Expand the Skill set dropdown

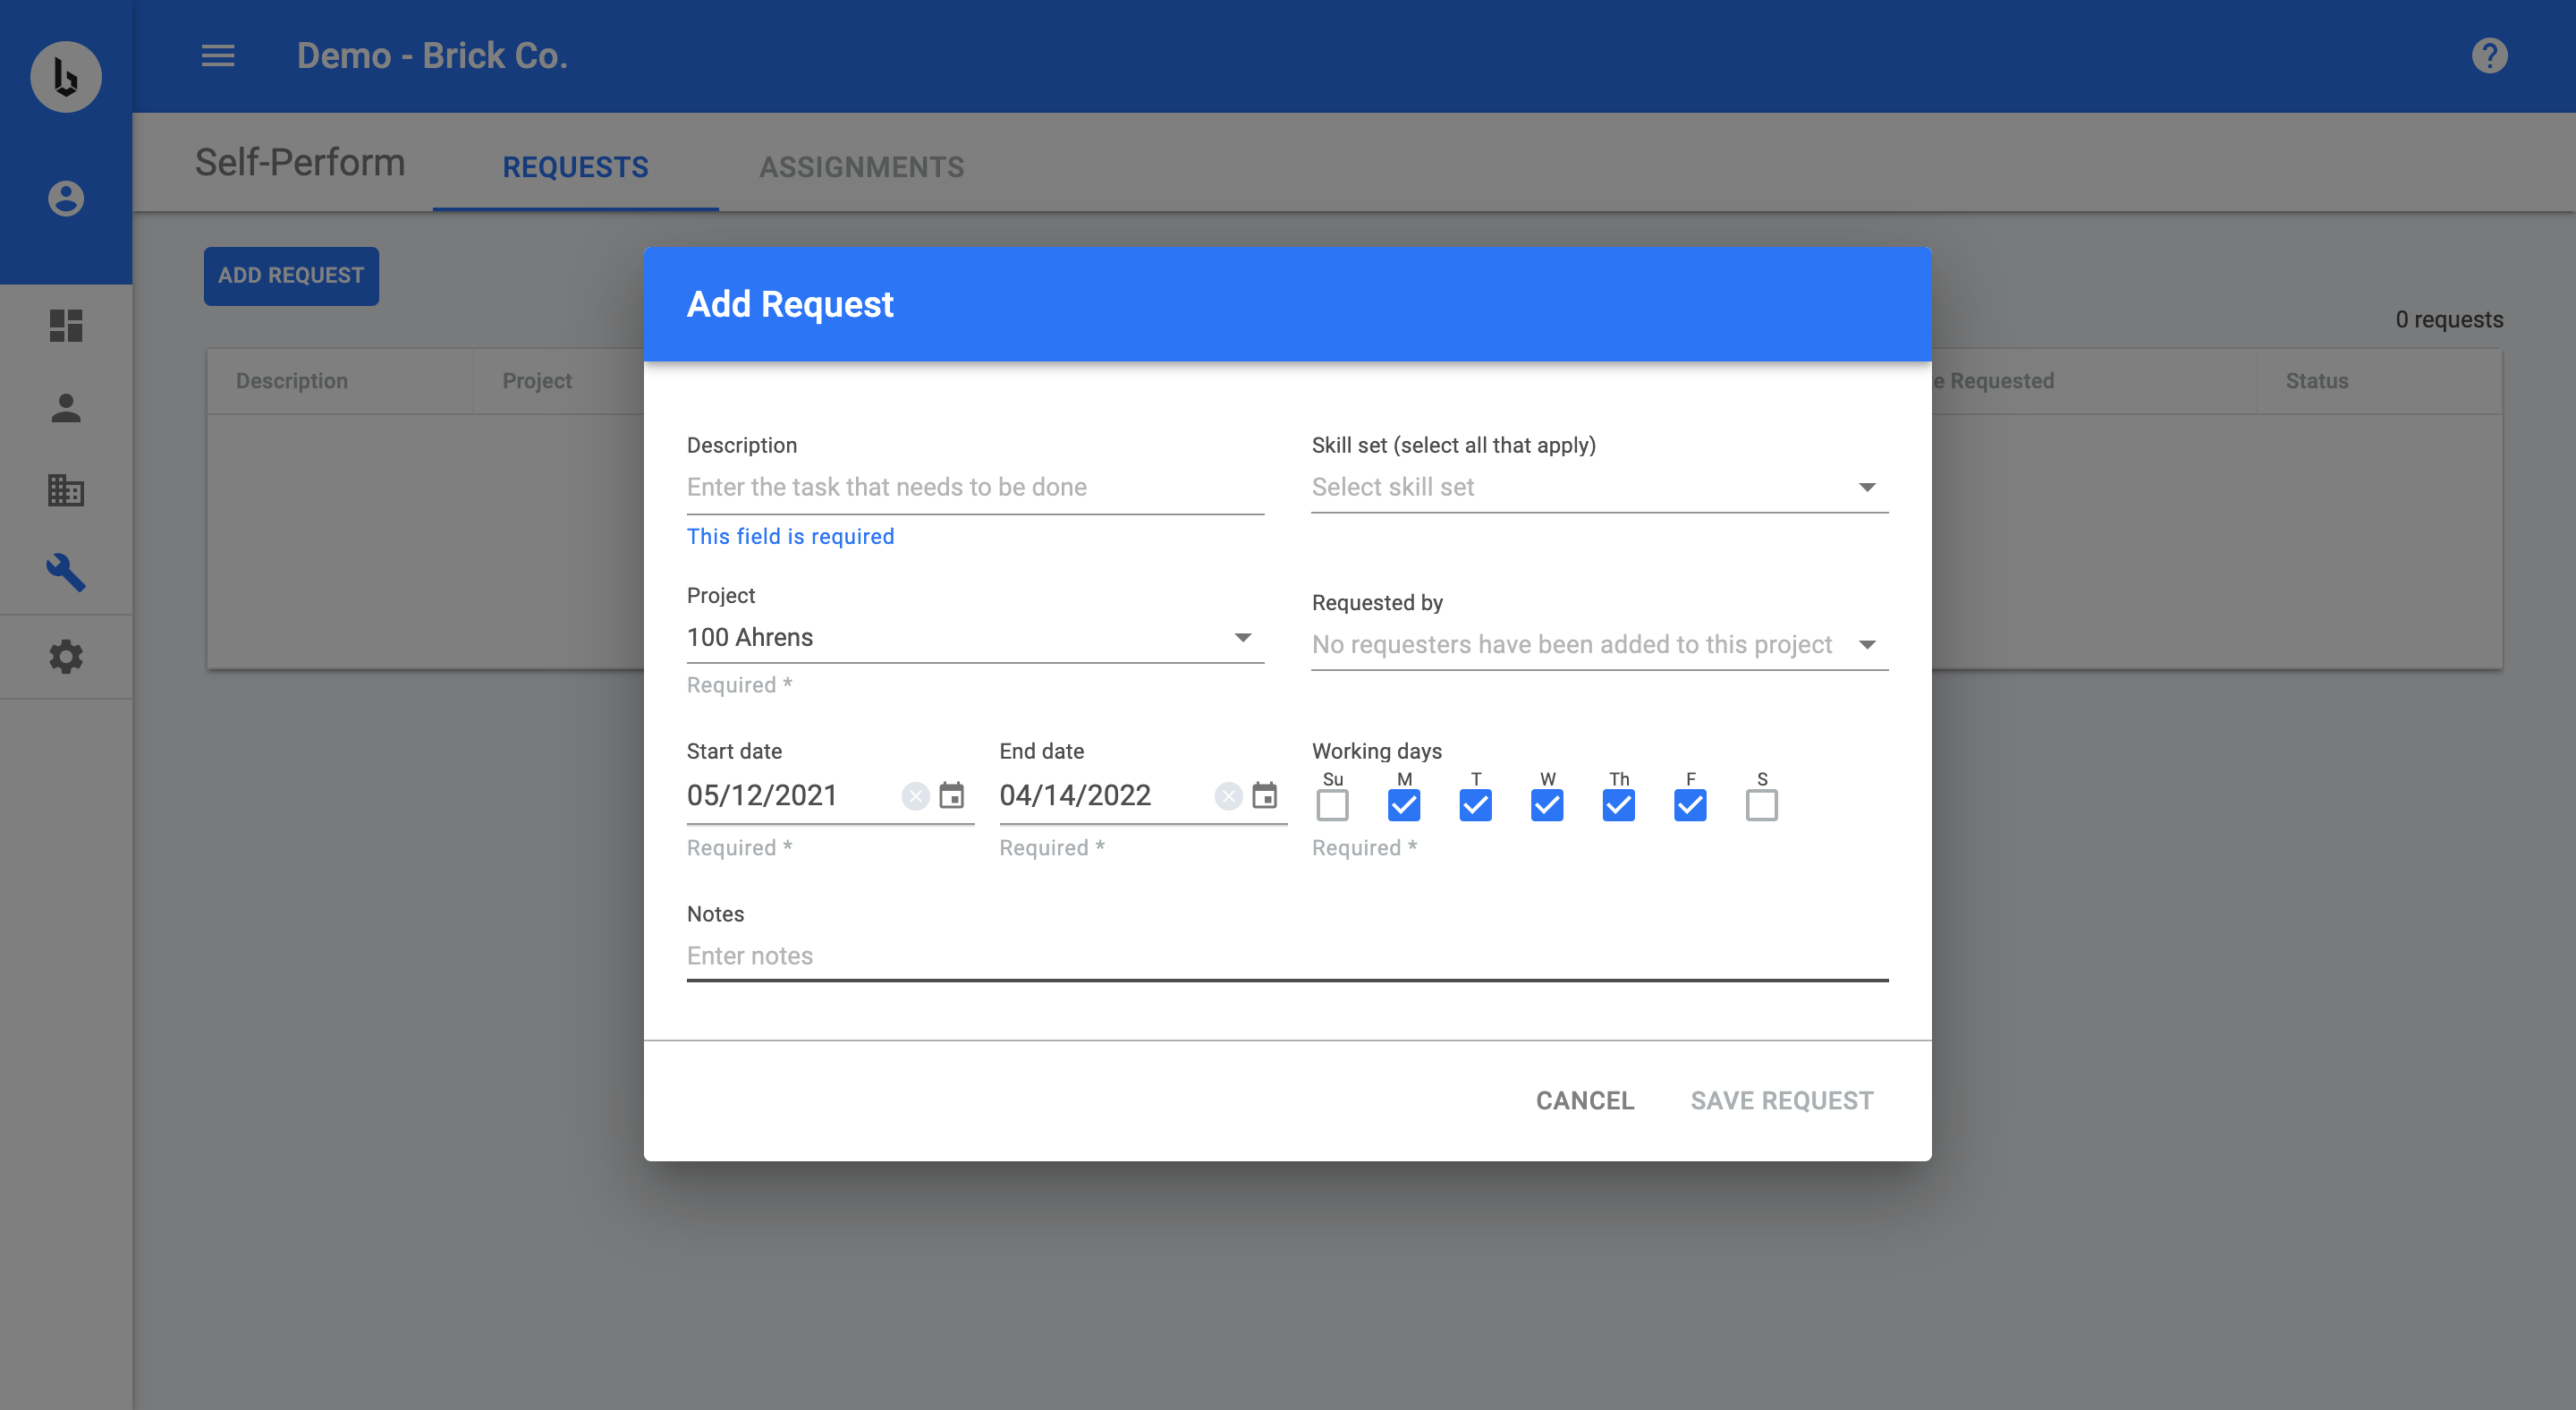[1599, 487]
